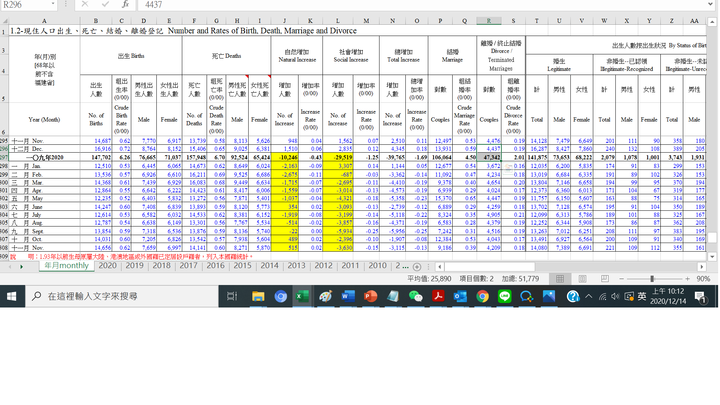The image size is (720, 405).
Task: Click the formula bar Enter checkmark icon
Action: coord(105,5)
